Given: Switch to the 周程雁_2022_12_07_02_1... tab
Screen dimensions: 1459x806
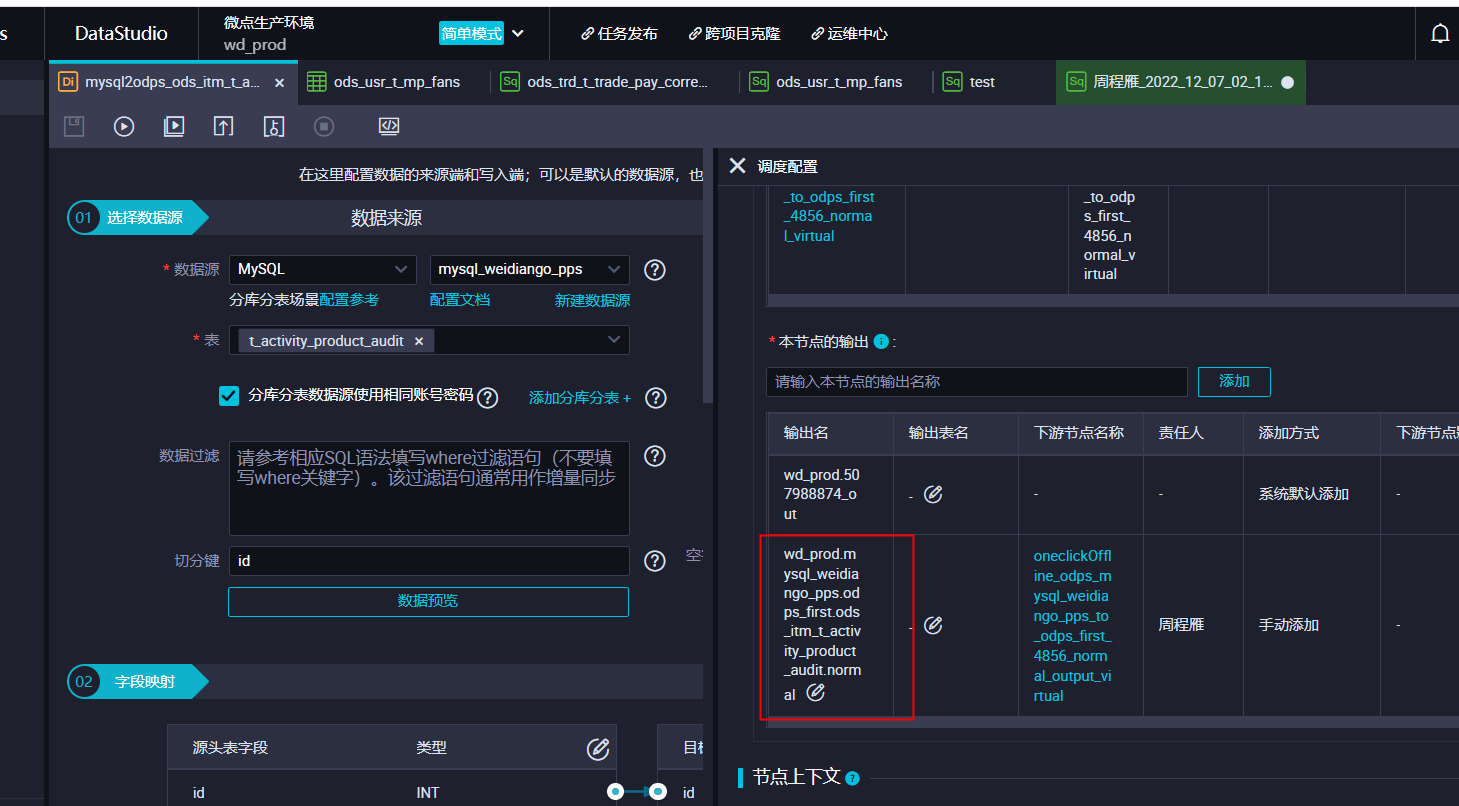Looking at the screenshot, I should click(x=1180, y=82).
